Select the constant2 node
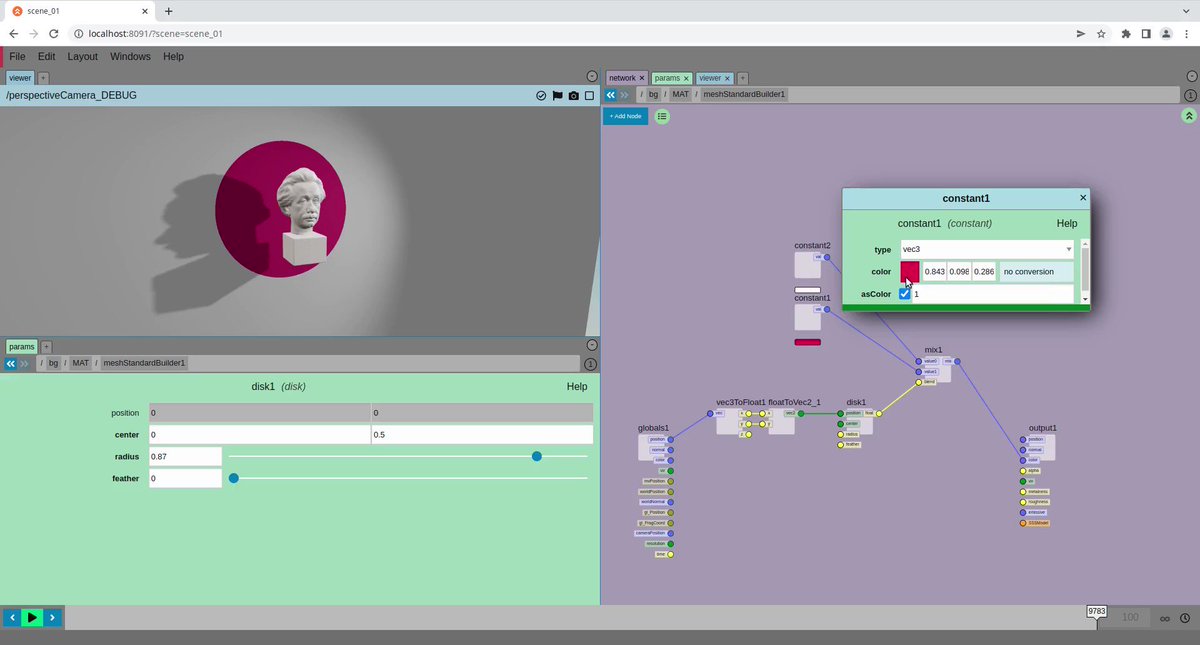 [808, 265]
